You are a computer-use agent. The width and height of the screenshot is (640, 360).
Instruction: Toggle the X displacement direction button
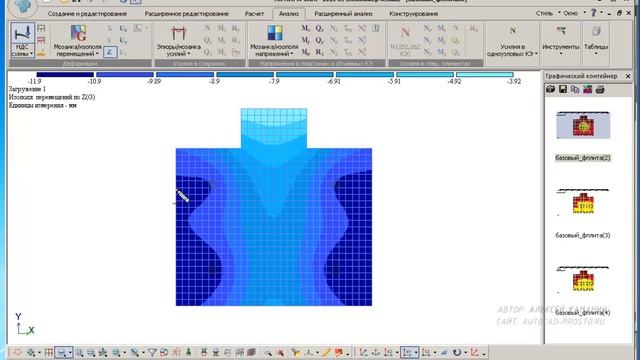[109, 29]
